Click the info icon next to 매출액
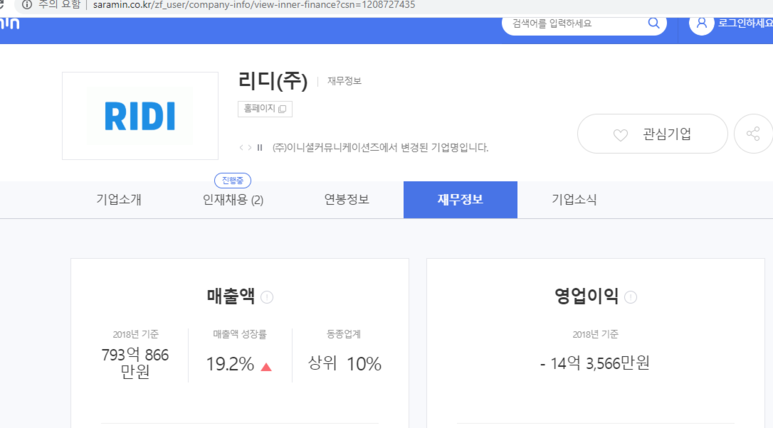The image size is (773, 428). [x=267, y=297]
